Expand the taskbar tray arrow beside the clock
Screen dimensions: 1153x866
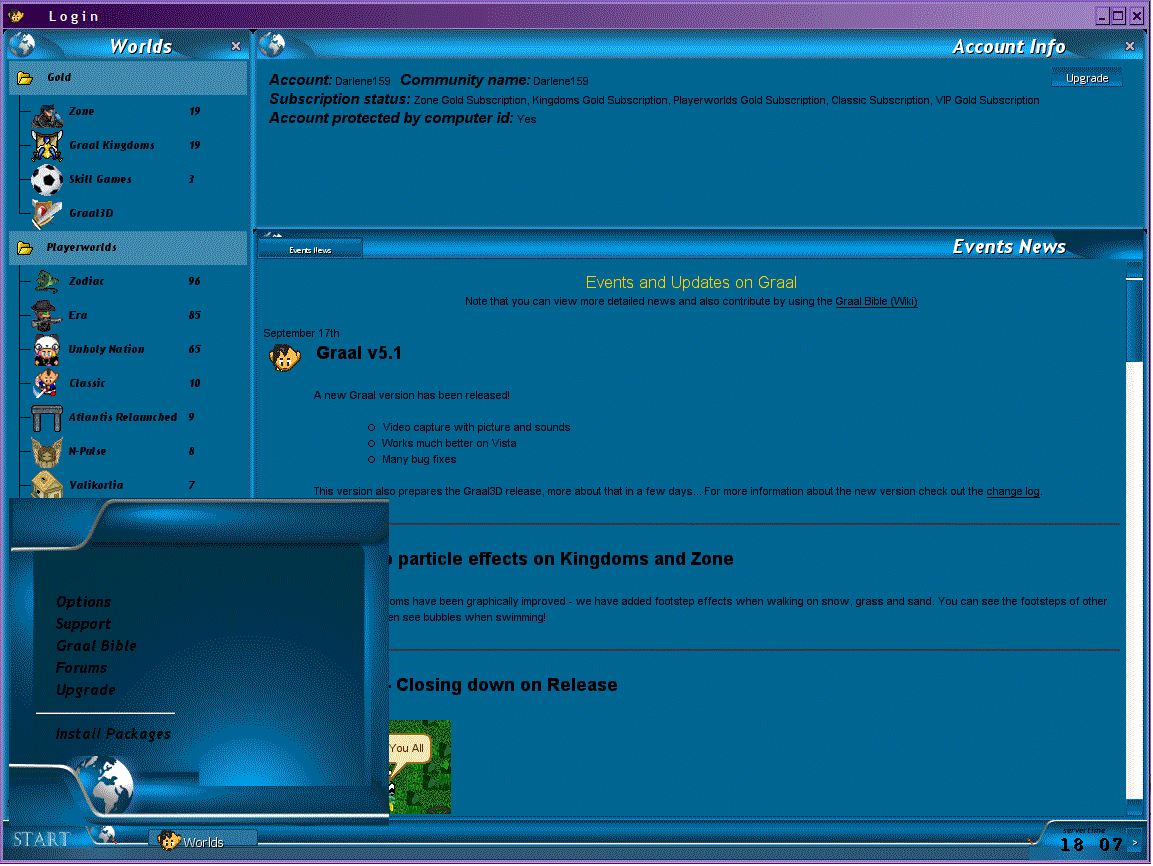[x=1135, y=842]
